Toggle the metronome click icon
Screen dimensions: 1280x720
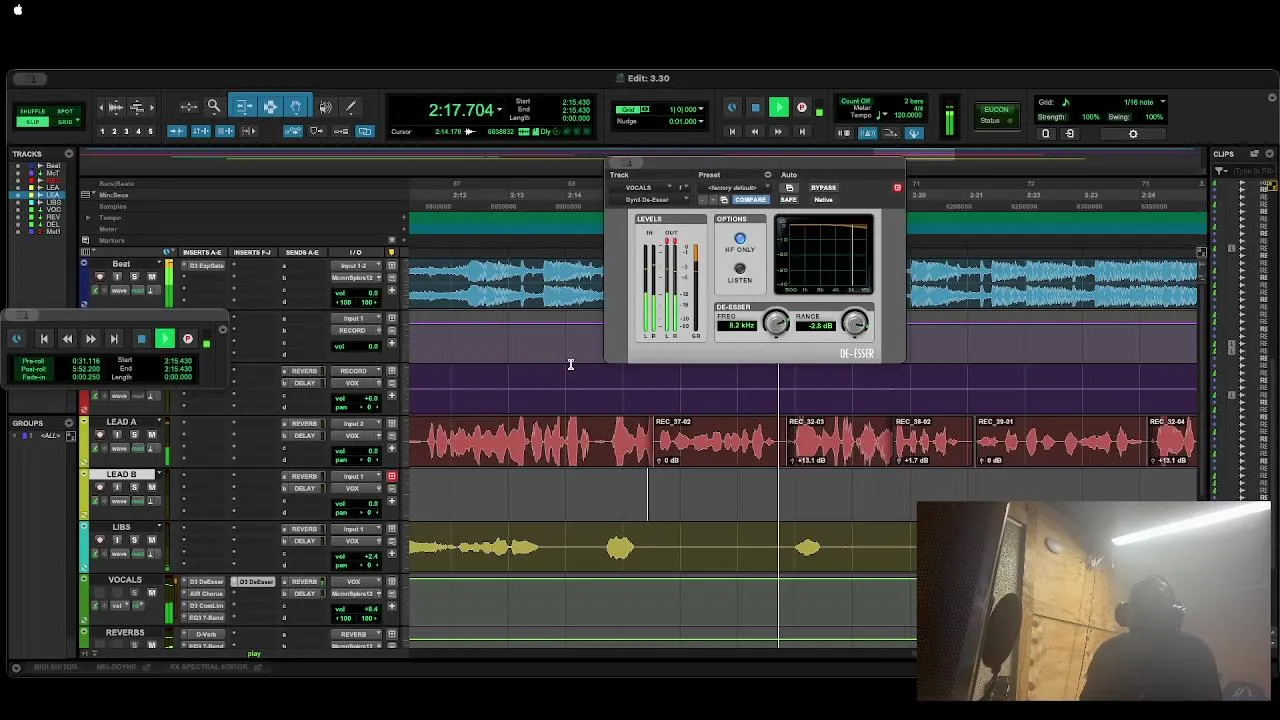click(868, 133)
